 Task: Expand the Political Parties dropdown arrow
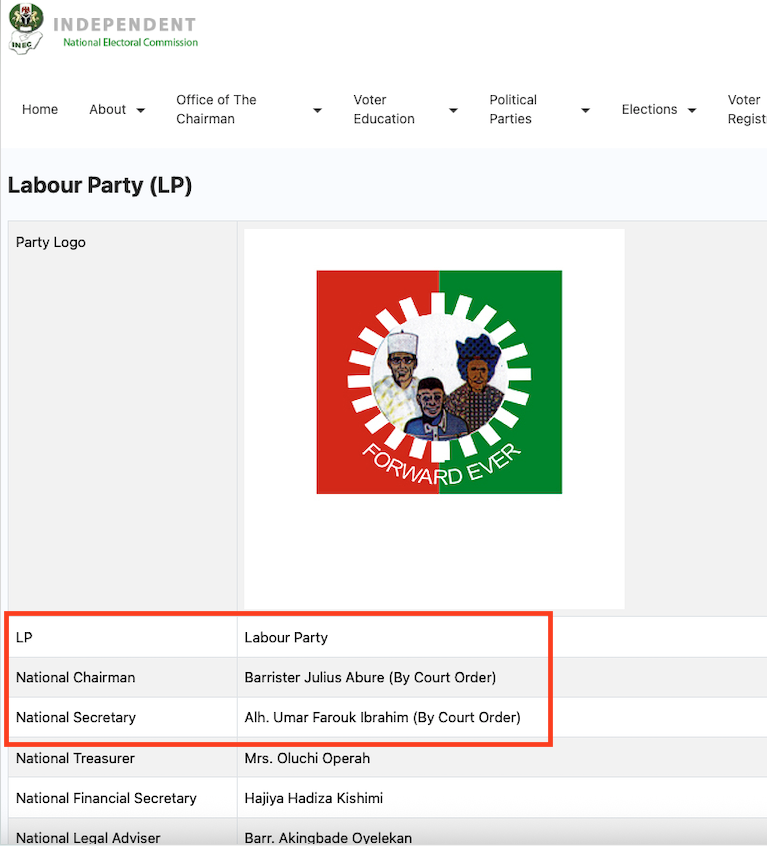point(585,111)
